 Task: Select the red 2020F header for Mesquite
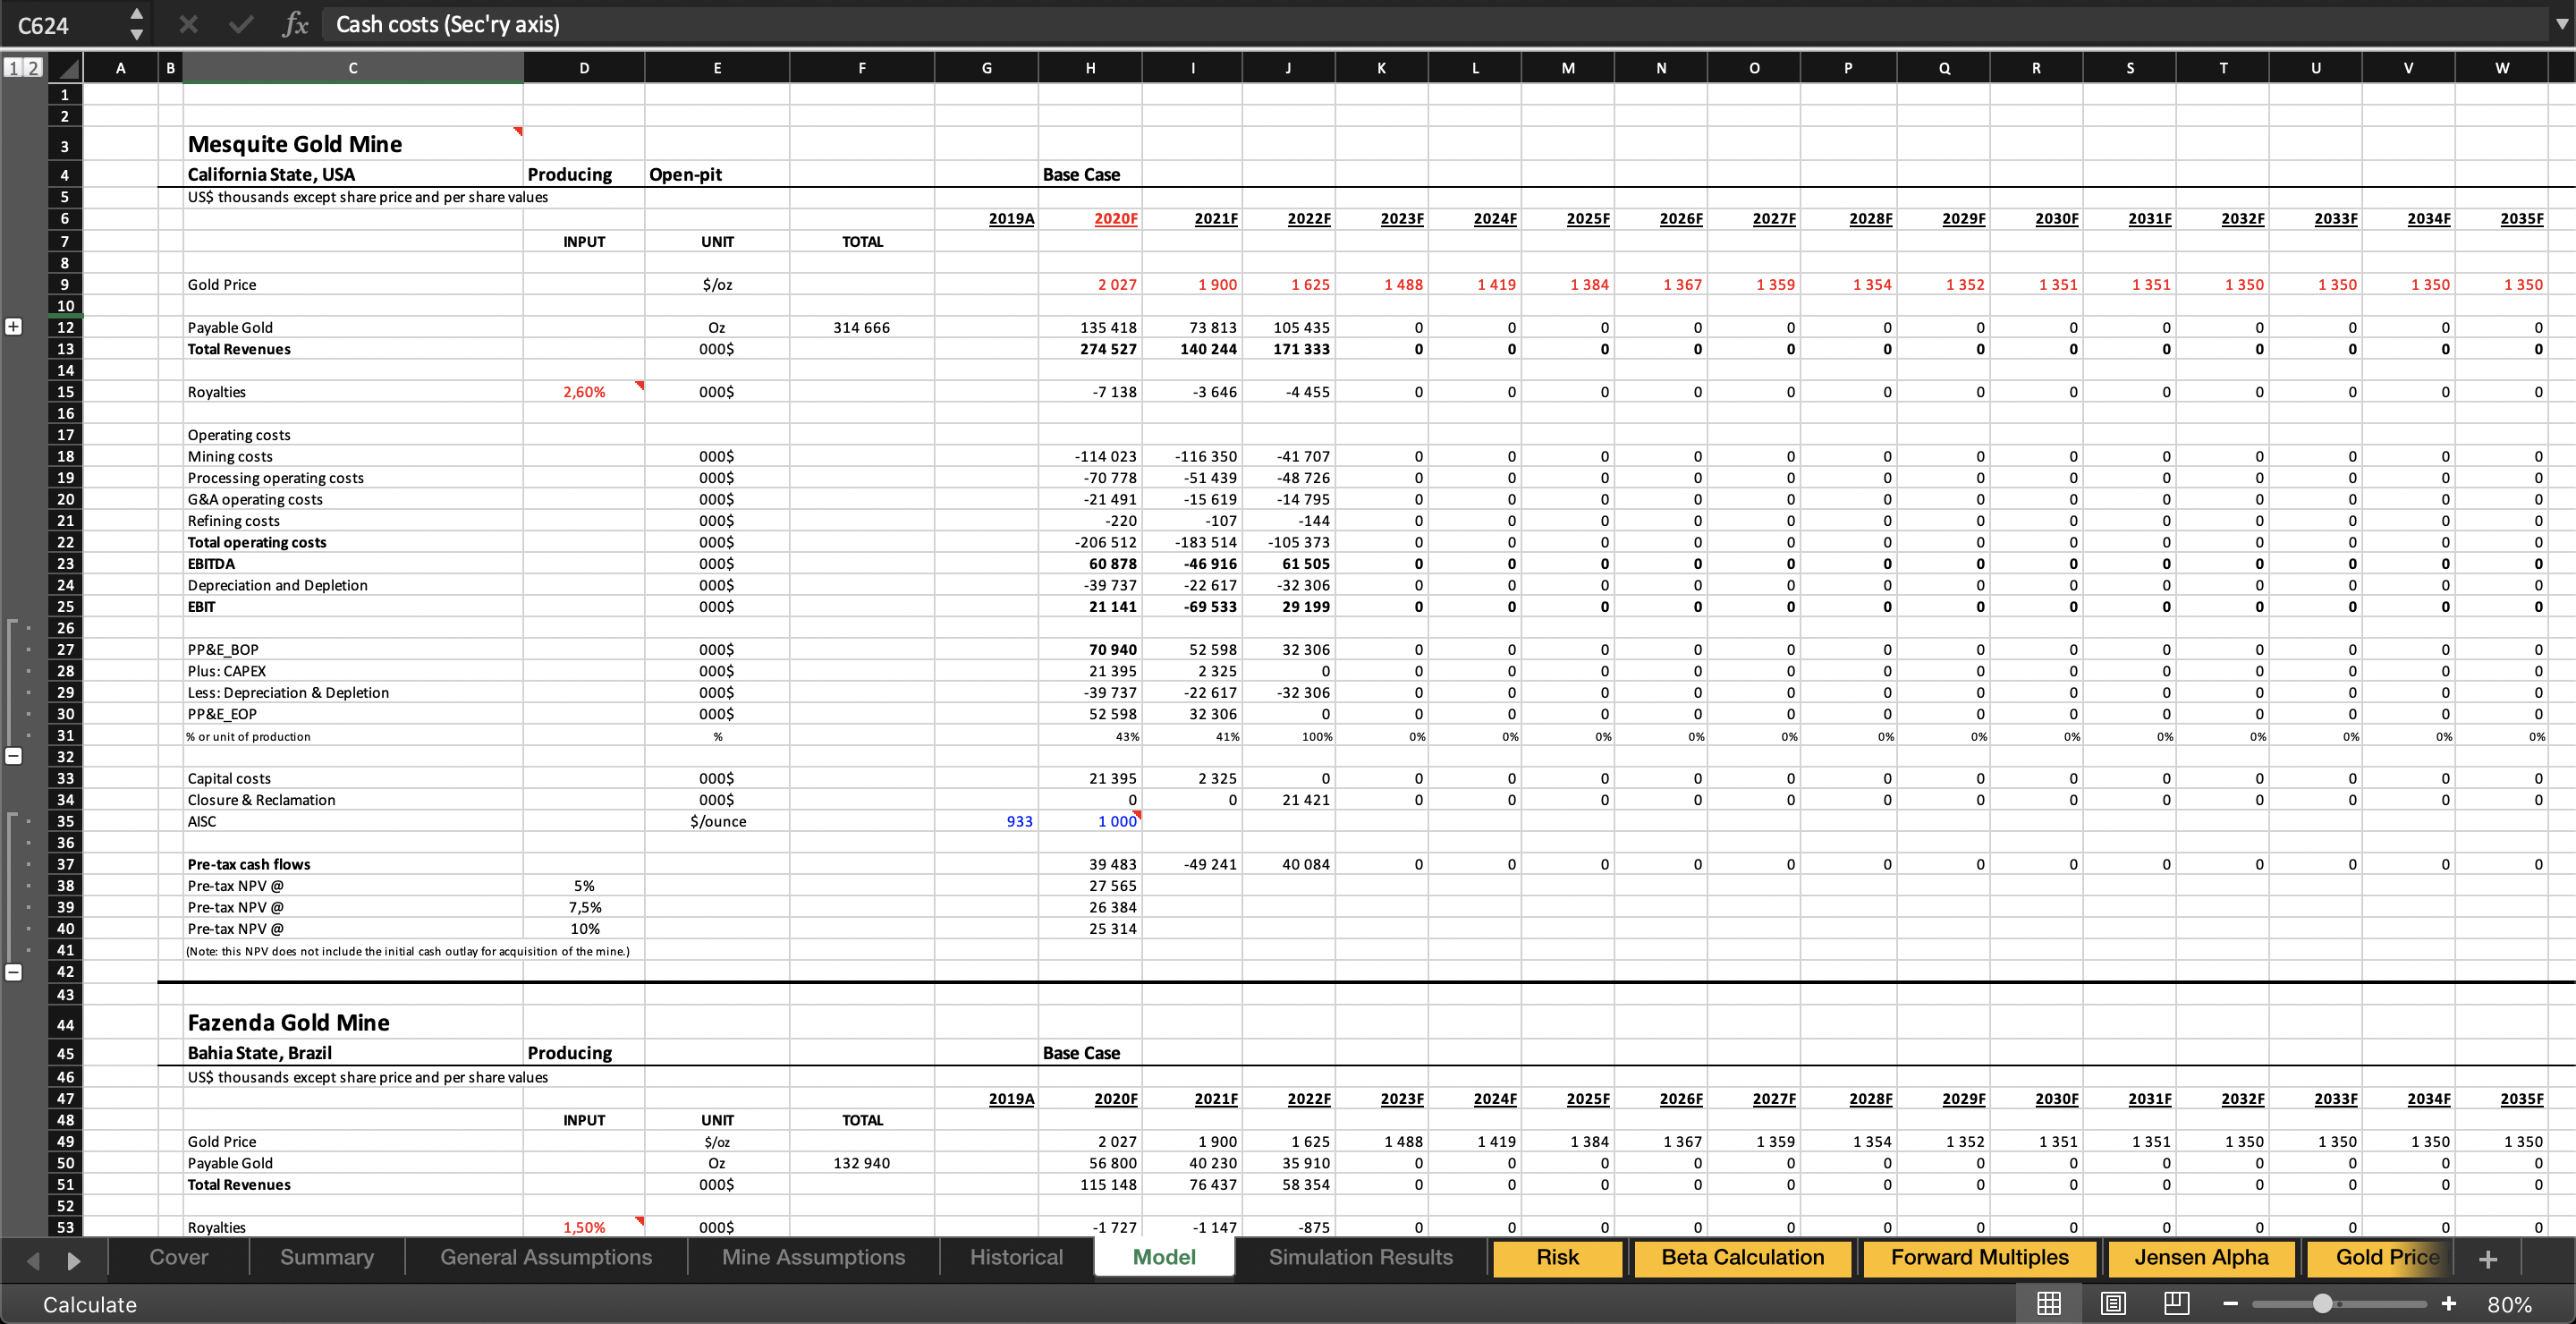tap(1090, 218)
